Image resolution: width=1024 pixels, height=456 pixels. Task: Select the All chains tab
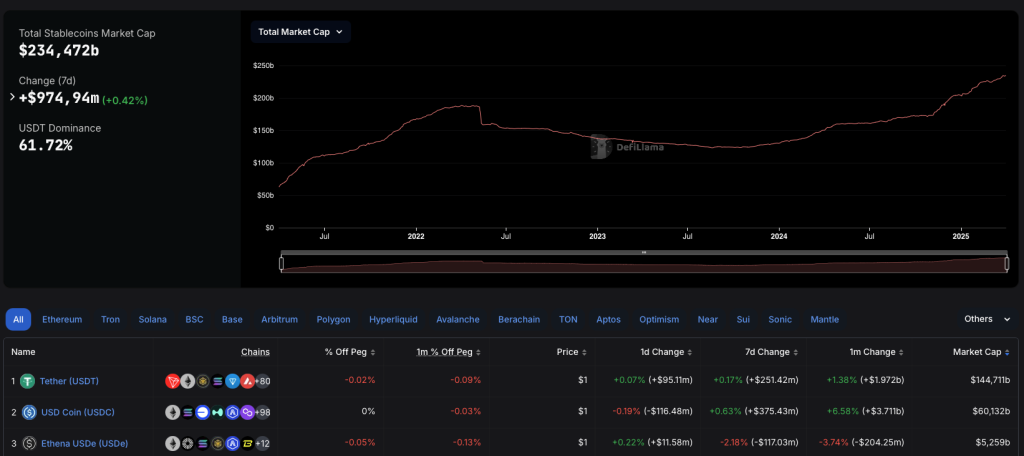[18, 319]
